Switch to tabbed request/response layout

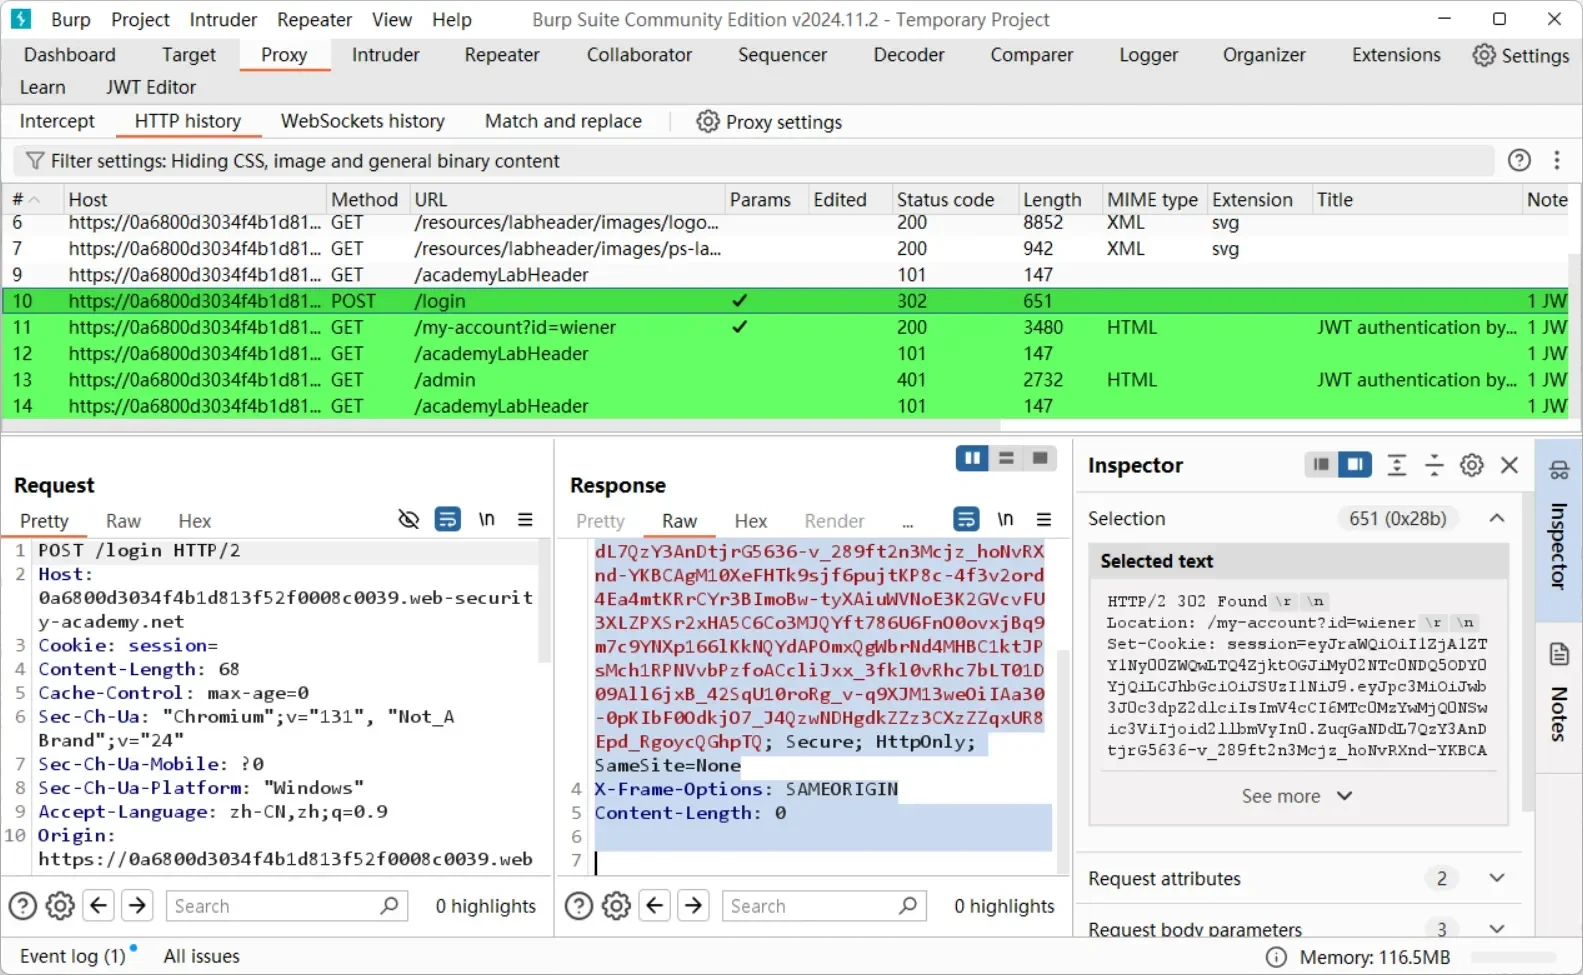click(x=1041, y=458)
